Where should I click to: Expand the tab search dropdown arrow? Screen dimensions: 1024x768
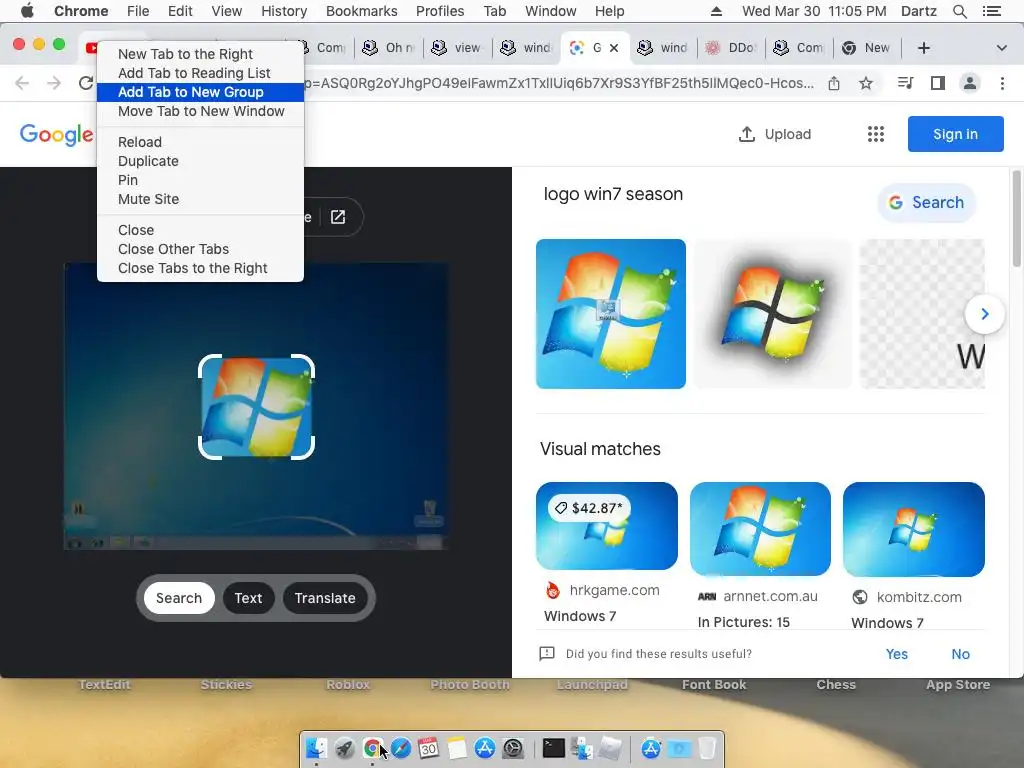pyautogui.click(x=1002, y=48)
